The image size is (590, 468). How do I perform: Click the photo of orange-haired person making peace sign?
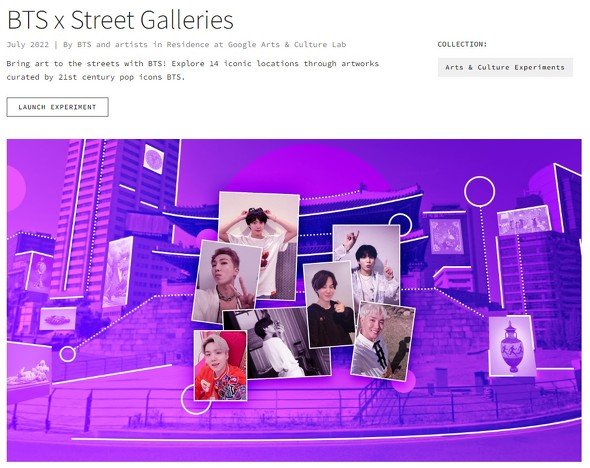point(226,282)
